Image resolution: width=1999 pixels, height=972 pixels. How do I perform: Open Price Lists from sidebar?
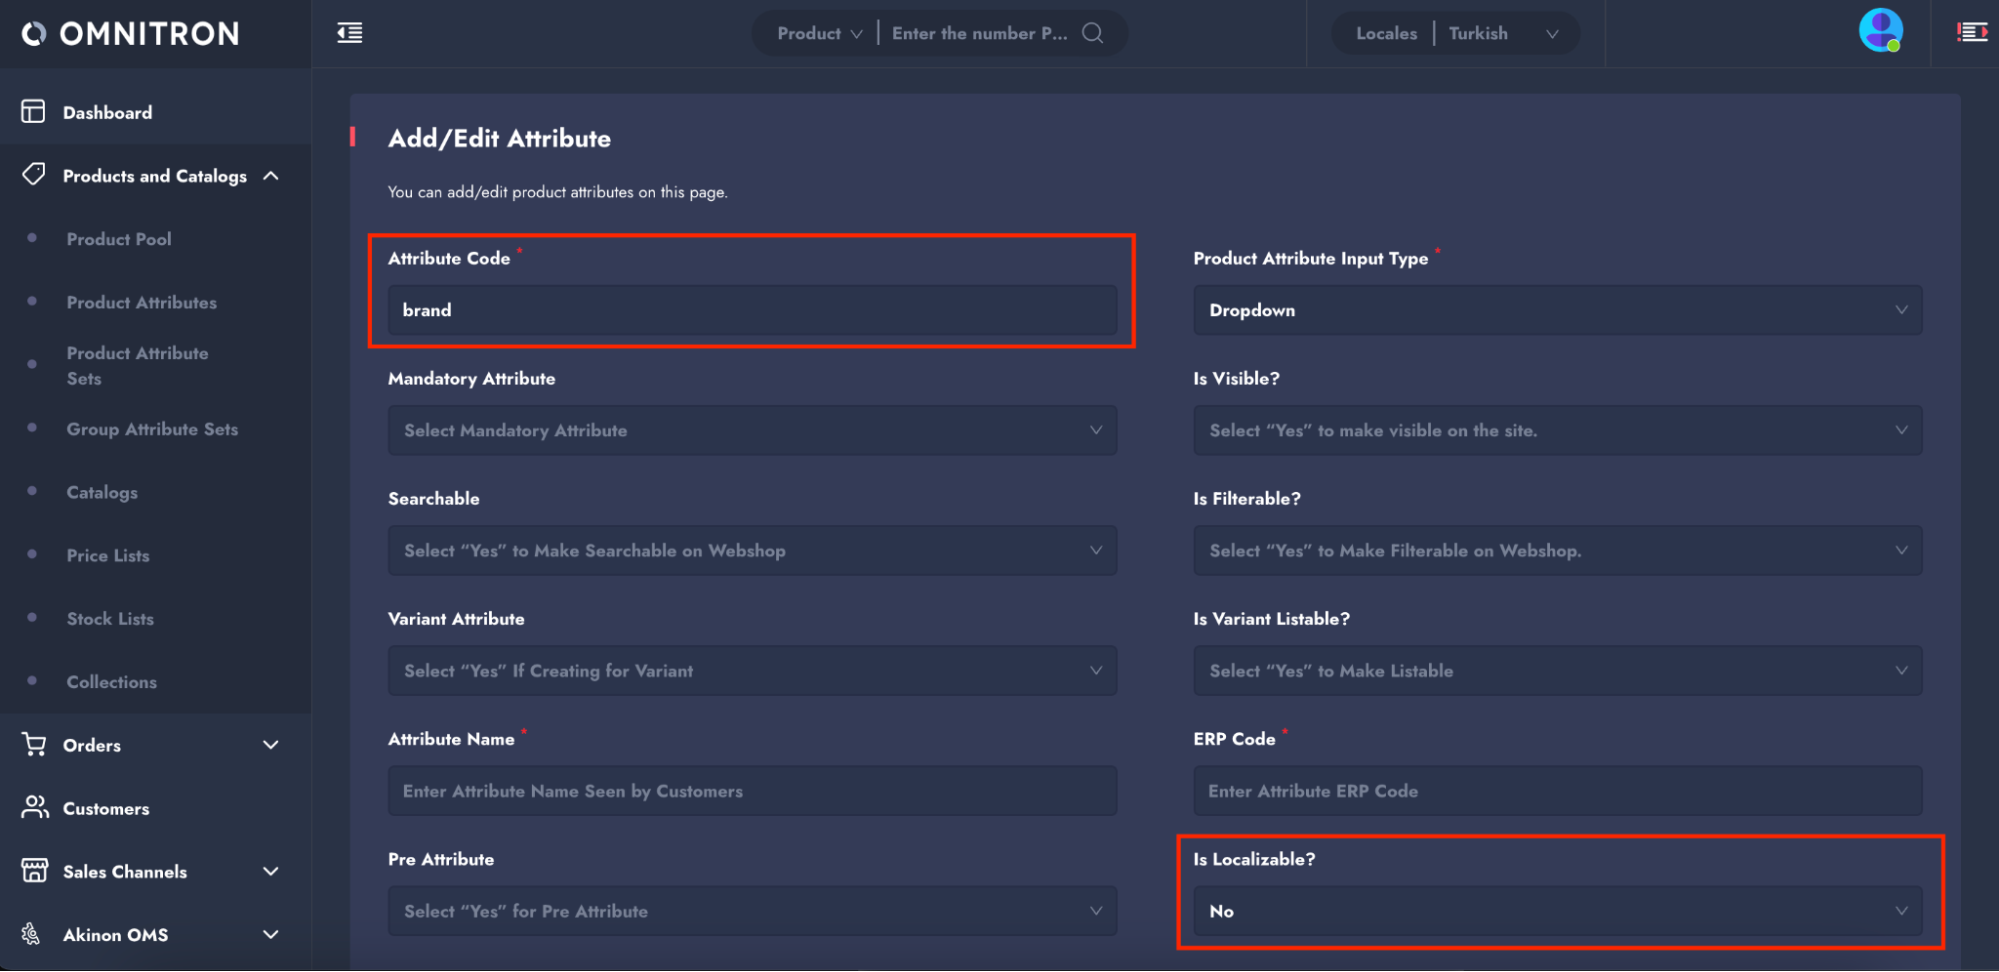108,555
